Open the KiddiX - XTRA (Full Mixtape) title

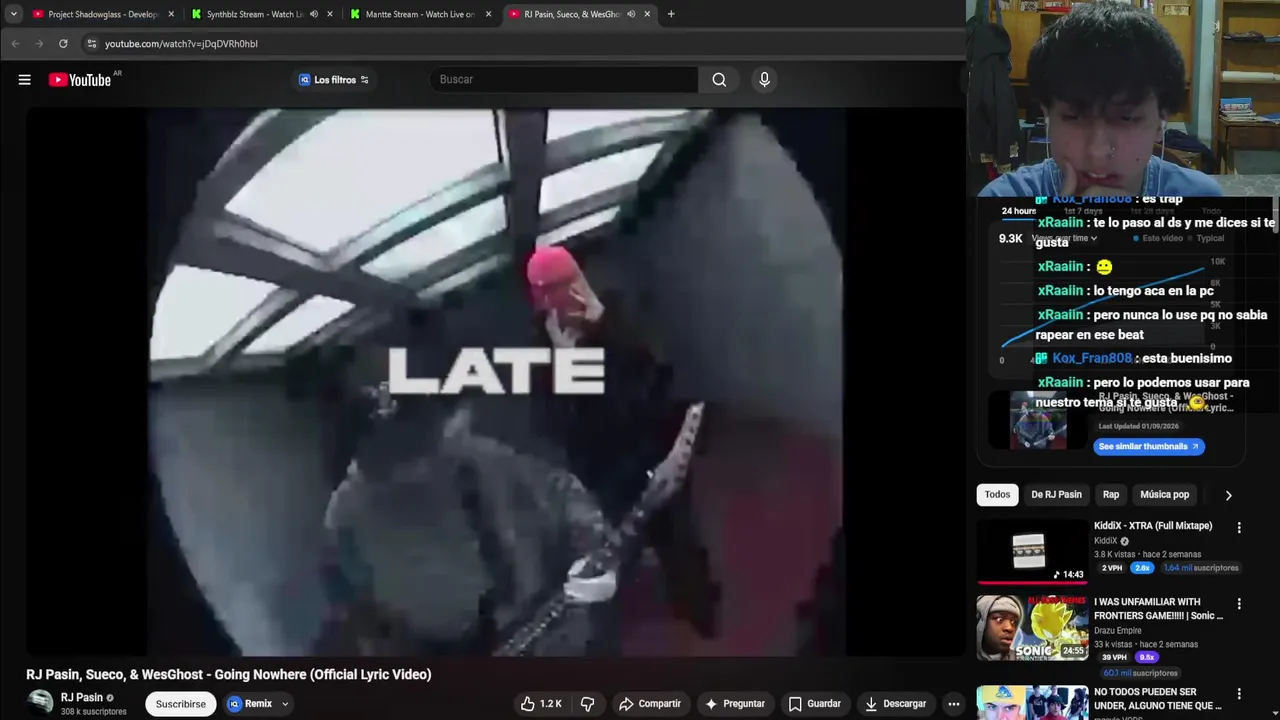coord(1153,526)
